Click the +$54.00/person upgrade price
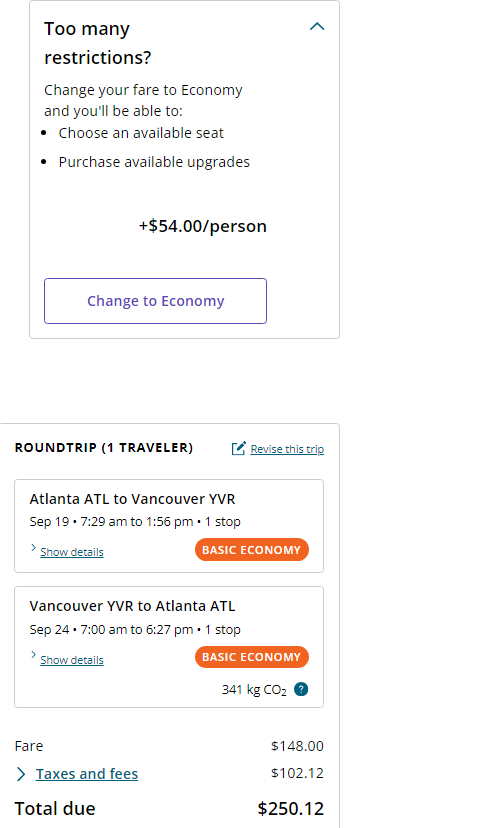The height and width of the screenshot is (828, 500). [203, 226]
